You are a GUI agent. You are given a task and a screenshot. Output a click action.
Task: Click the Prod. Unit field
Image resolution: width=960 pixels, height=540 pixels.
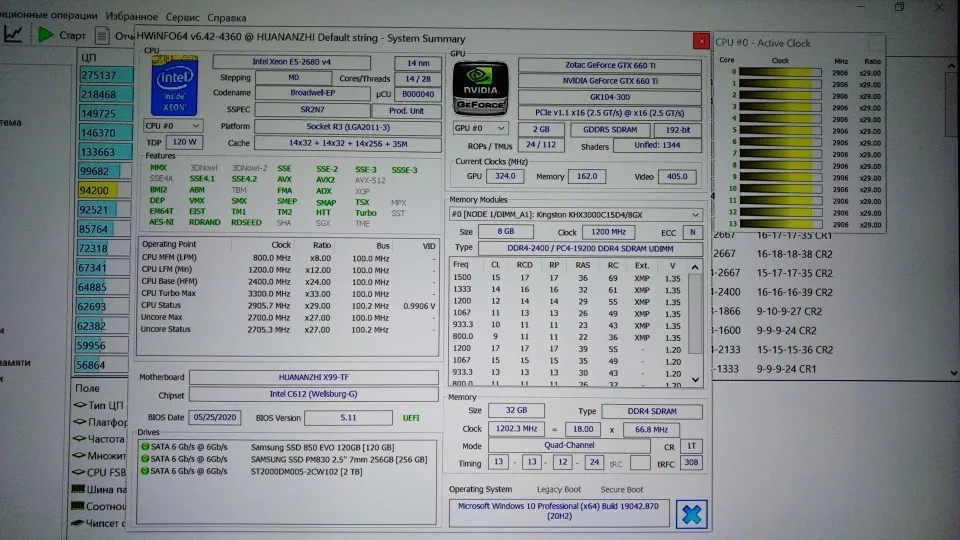(407, 111)
